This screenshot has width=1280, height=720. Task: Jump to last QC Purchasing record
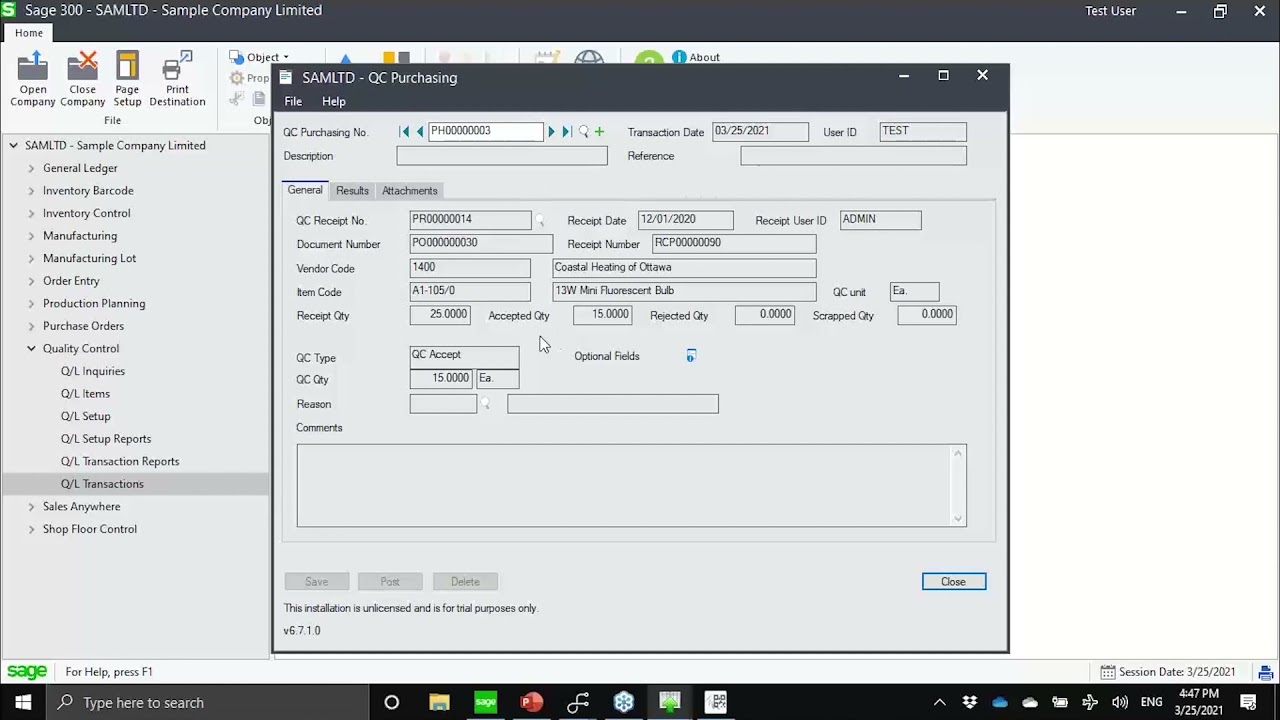(x=567, y=132)
